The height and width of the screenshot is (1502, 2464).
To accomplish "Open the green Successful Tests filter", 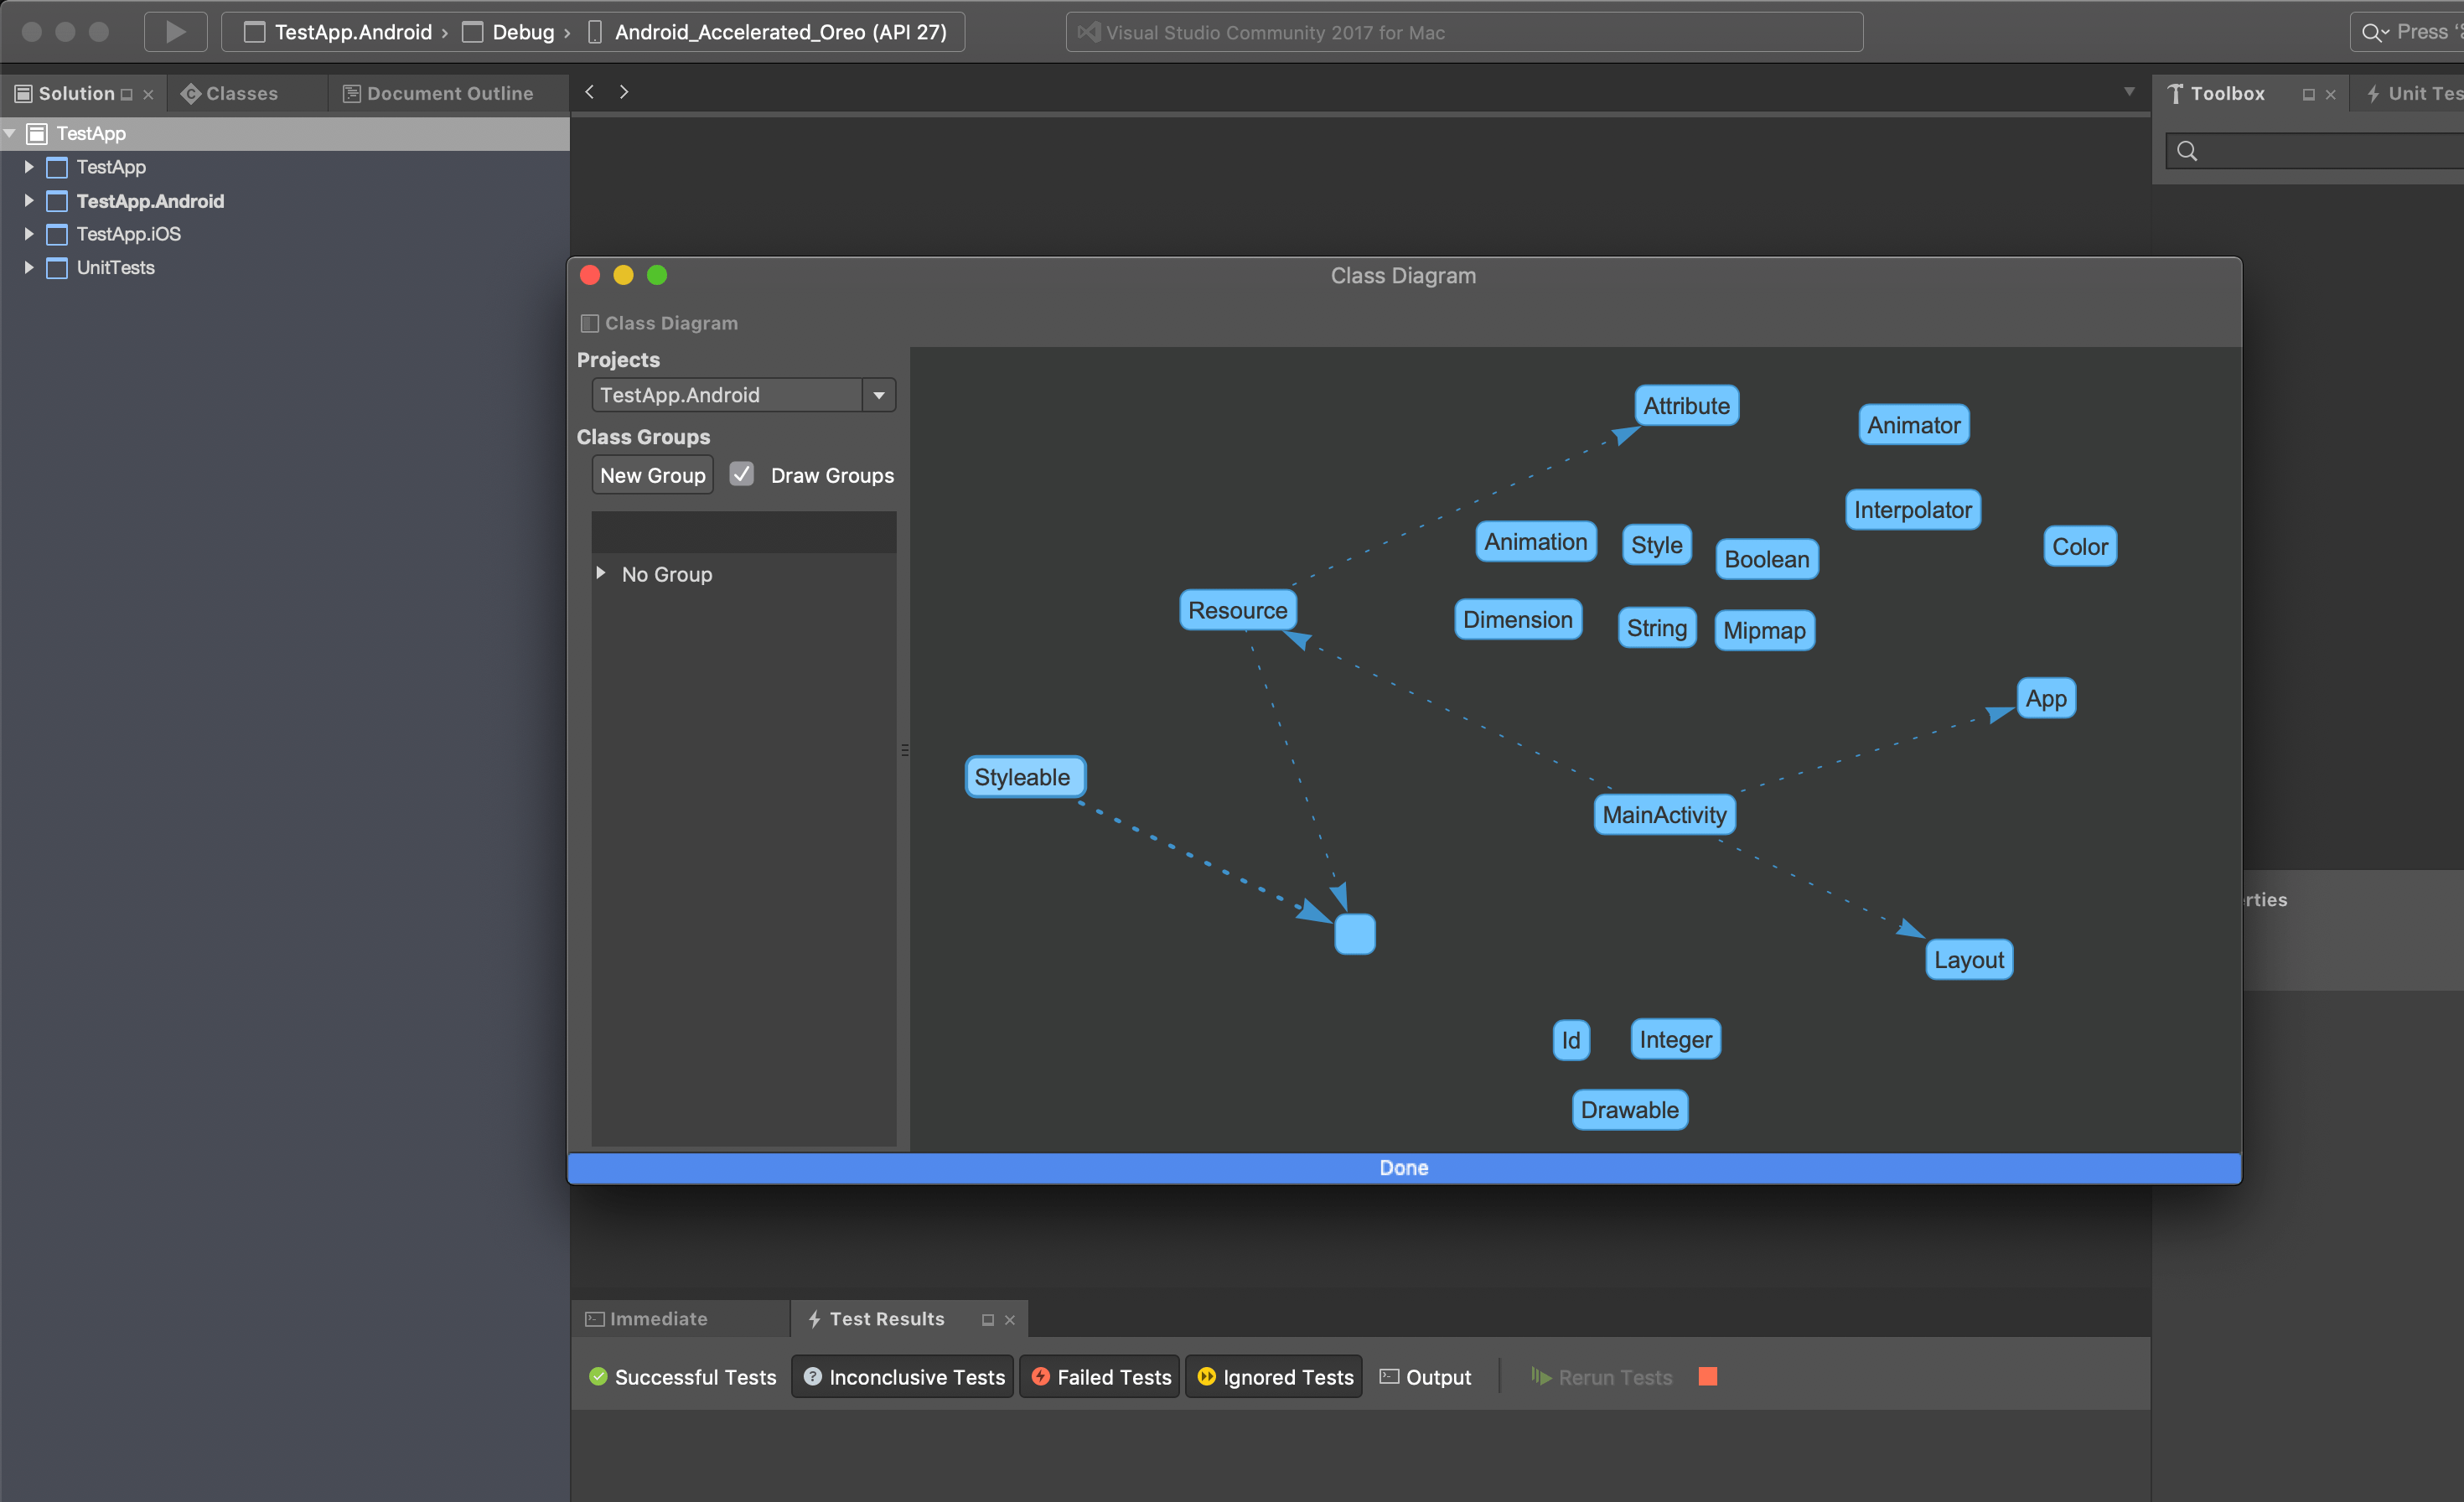I will tap(600, 1377).
